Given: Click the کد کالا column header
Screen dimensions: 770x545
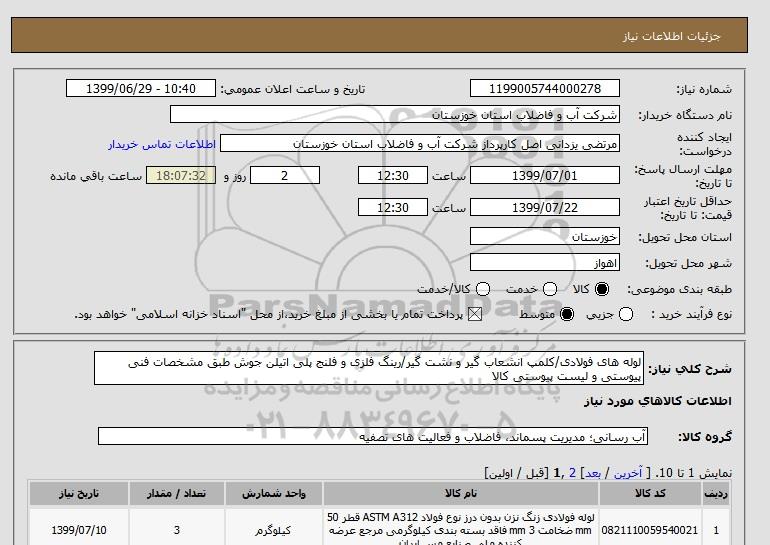Looking at the screenshot, I should click(x=650, y=493).
